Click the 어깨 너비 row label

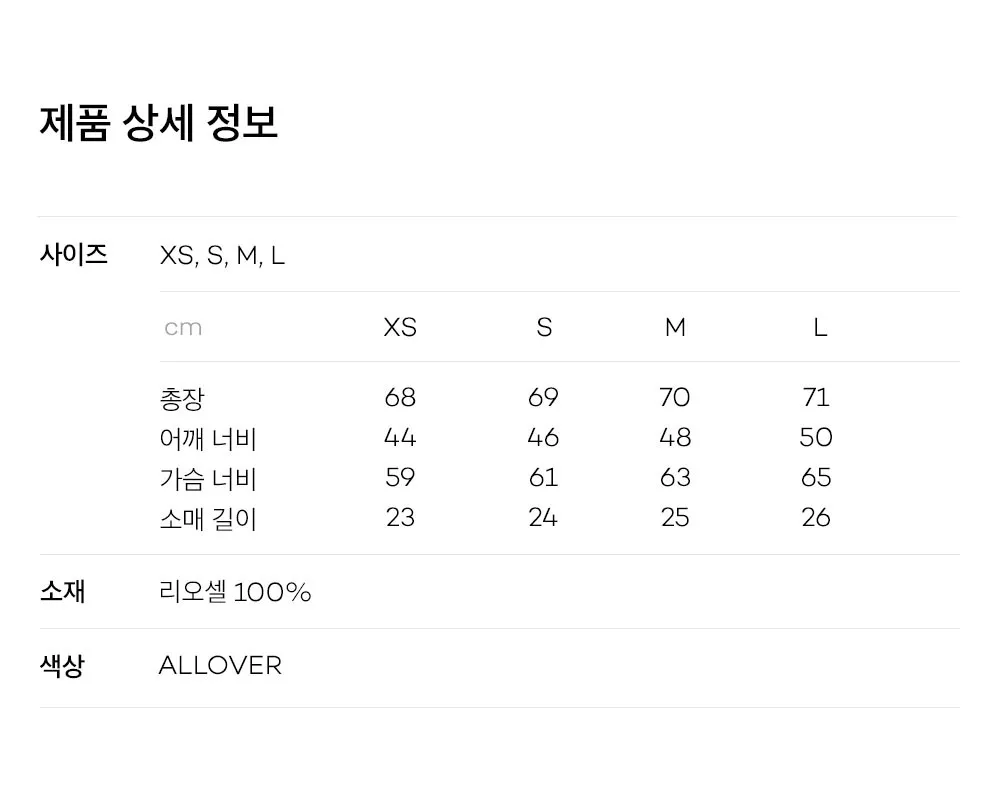click(x=208, y=439)
